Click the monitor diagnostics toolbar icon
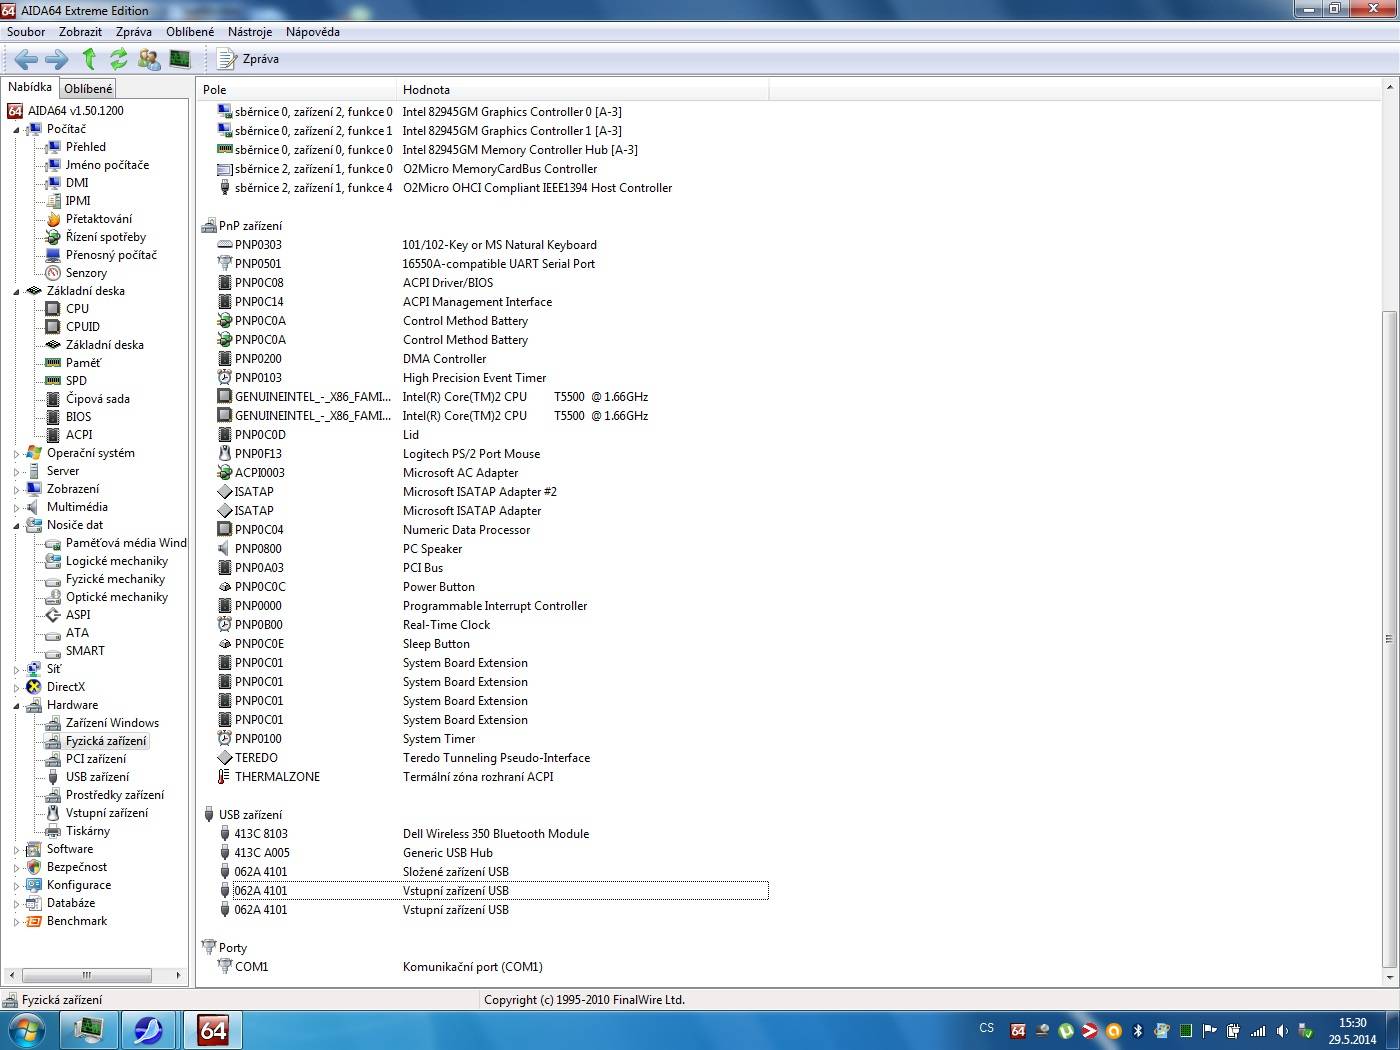The width and height of the screenshot is (1400, 1050). tap(180, 59)
